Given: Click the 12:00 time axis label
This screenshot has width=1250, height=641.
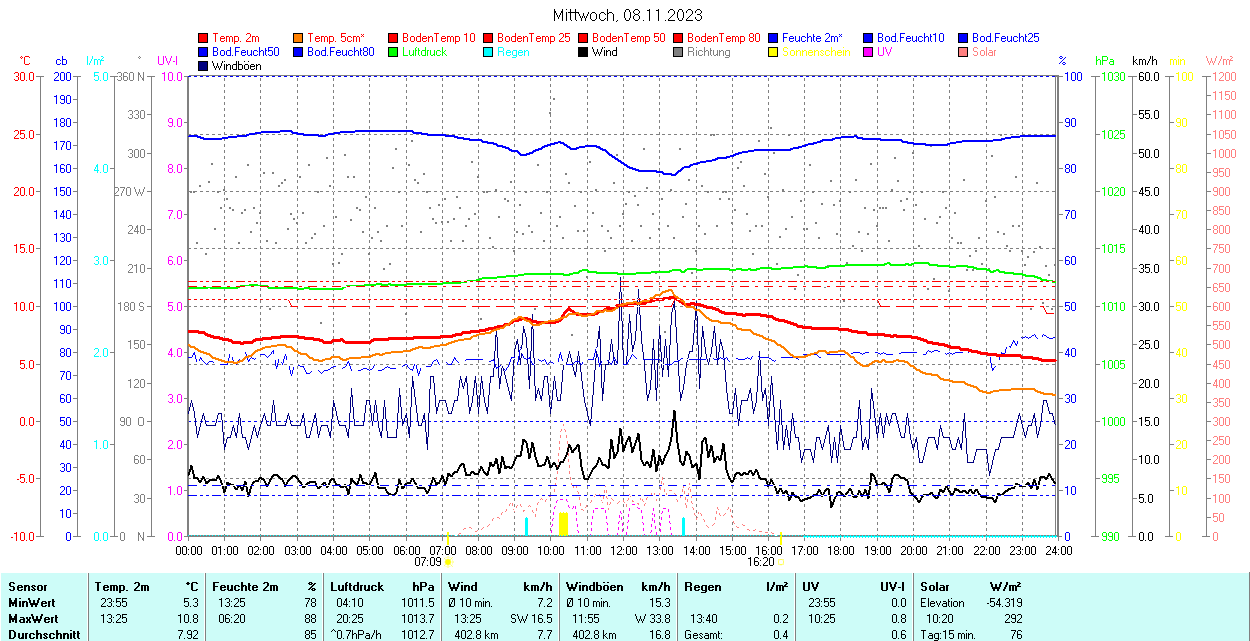Looking at the screenshot, I should (624, 550).
